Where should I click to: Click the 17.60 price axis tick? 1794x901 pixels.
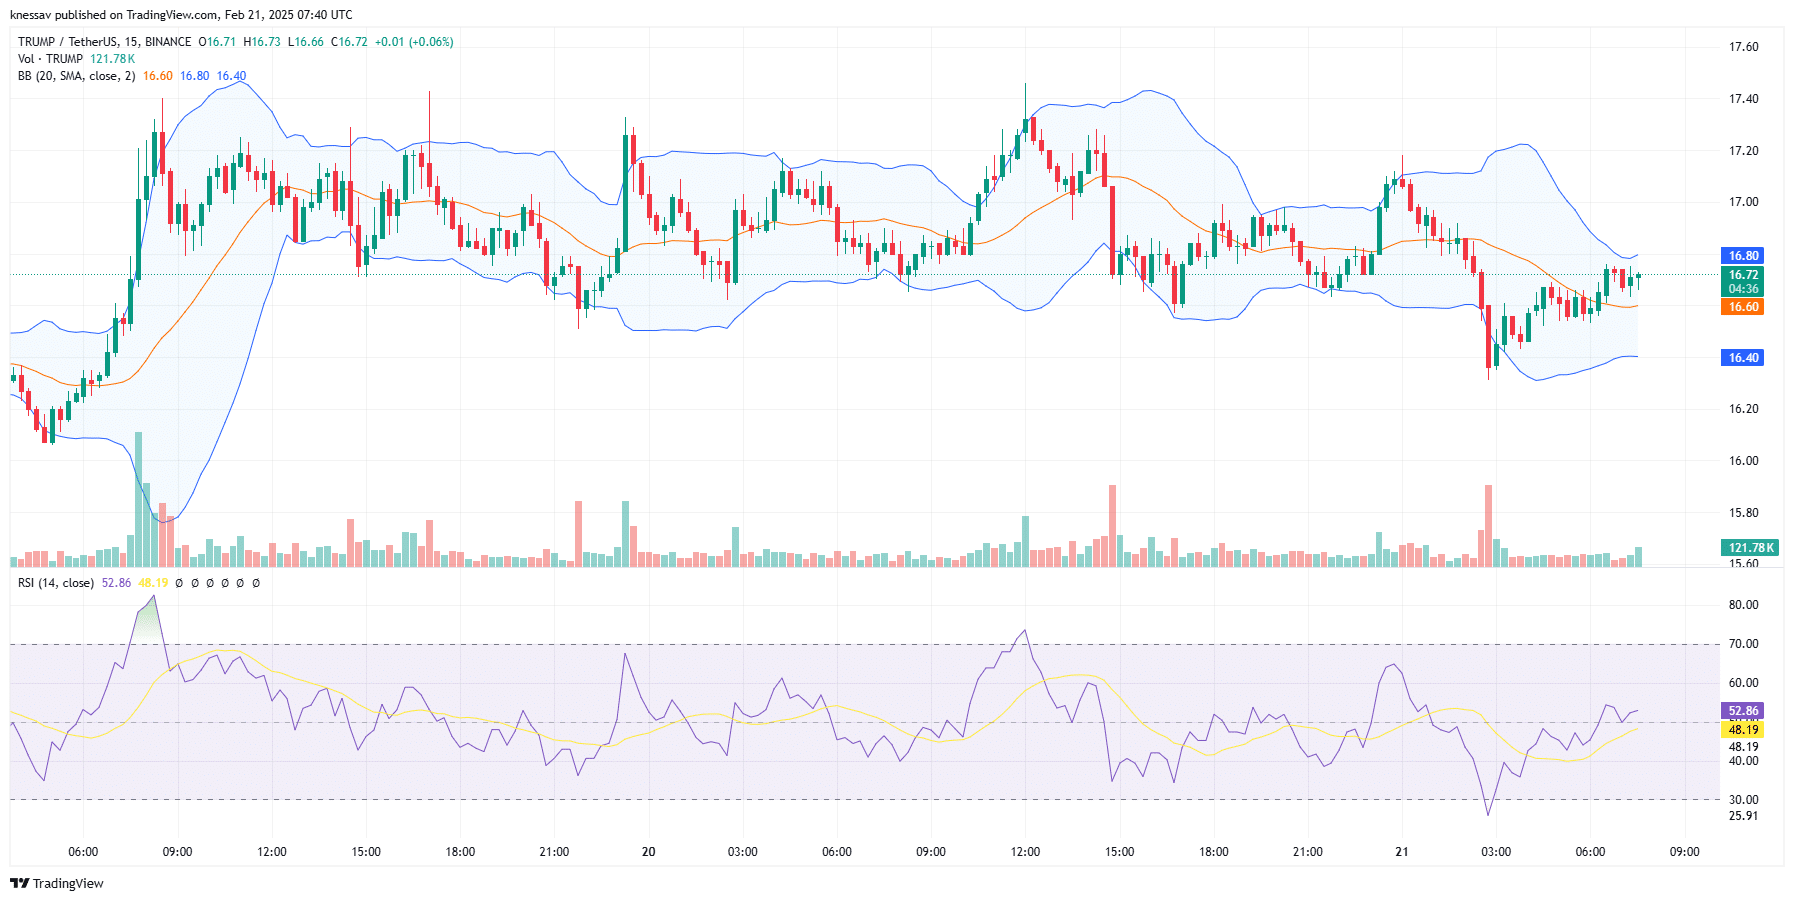(x=1743, y=47)
